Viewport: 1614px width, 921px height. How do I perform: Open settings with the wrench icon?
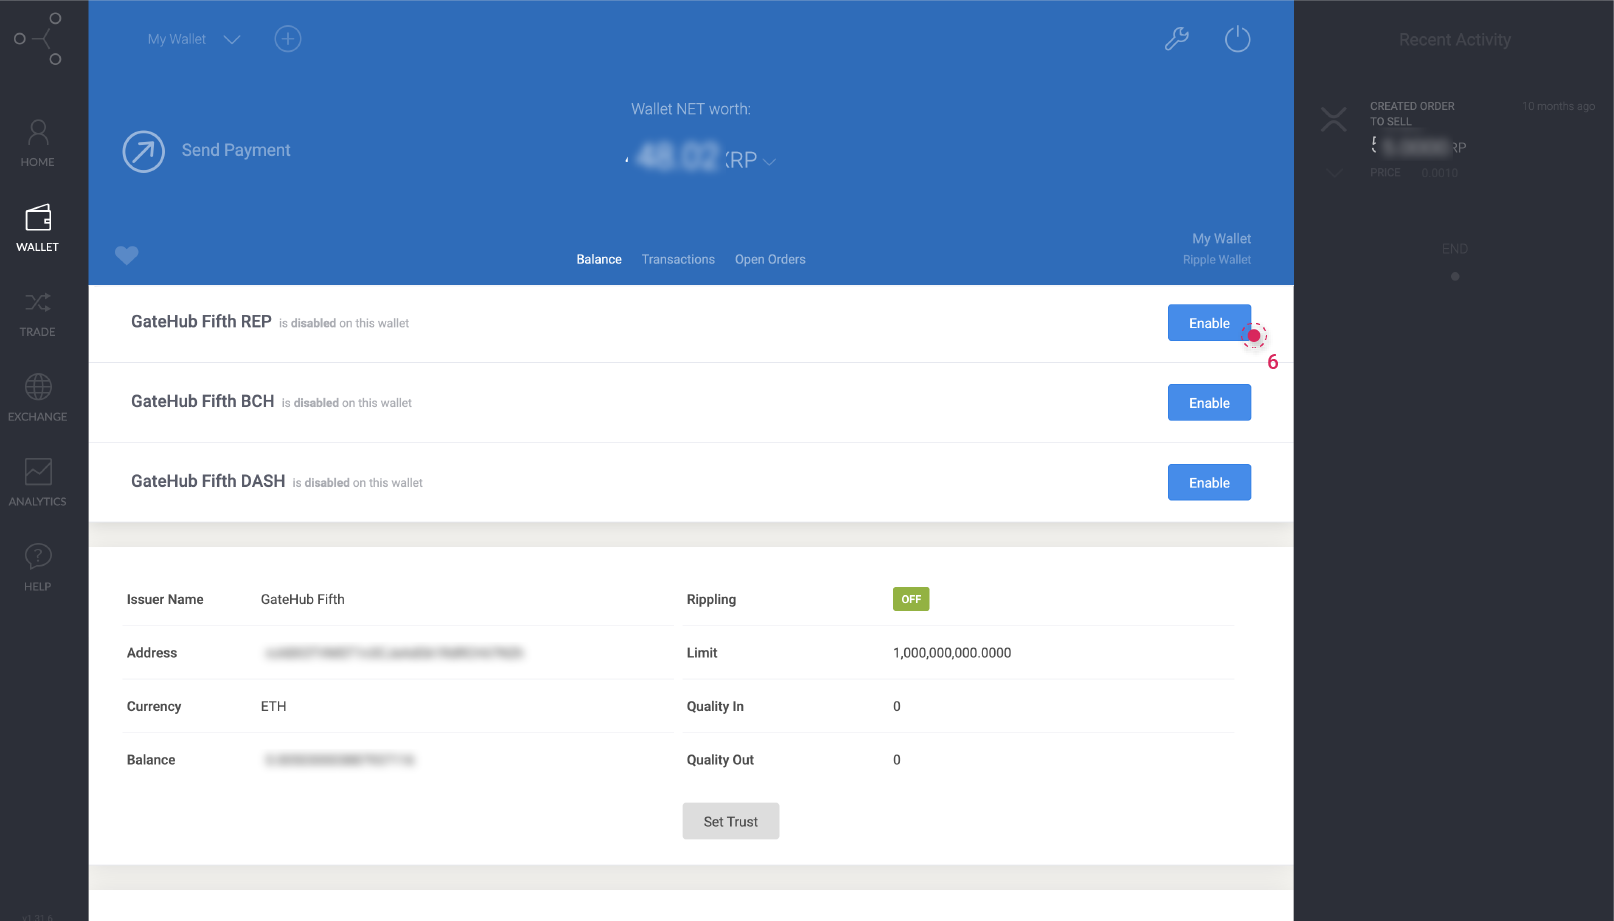pyautogui.click(x=1177, y=39)
